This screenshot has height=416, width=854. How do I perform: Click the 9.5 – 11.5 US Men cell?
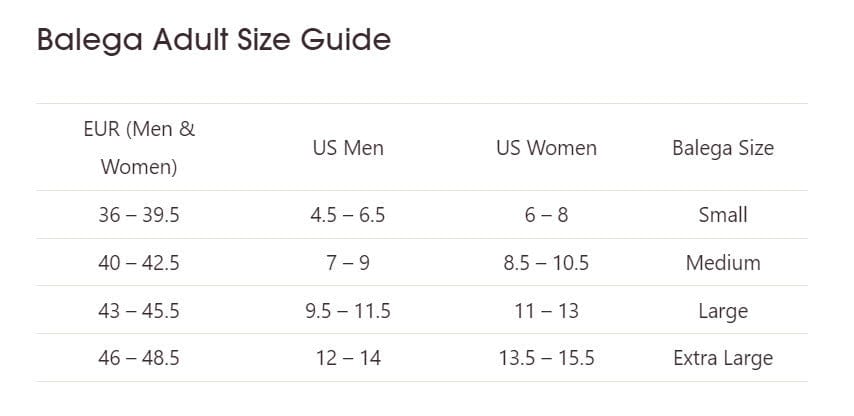[x=348, y=311]
